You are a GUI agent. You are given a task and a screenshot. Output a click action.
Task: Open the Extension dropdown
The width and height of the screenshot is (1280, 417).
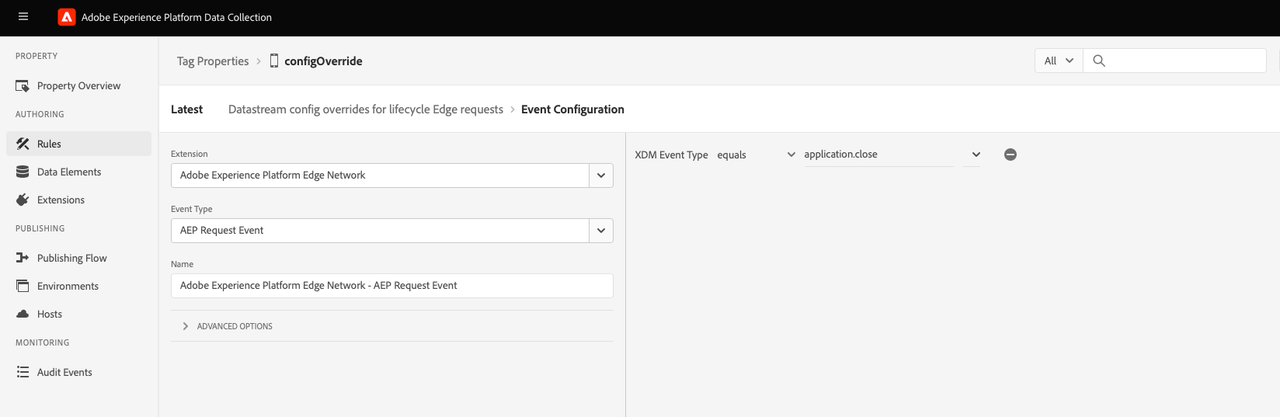(x=392, y=175)
